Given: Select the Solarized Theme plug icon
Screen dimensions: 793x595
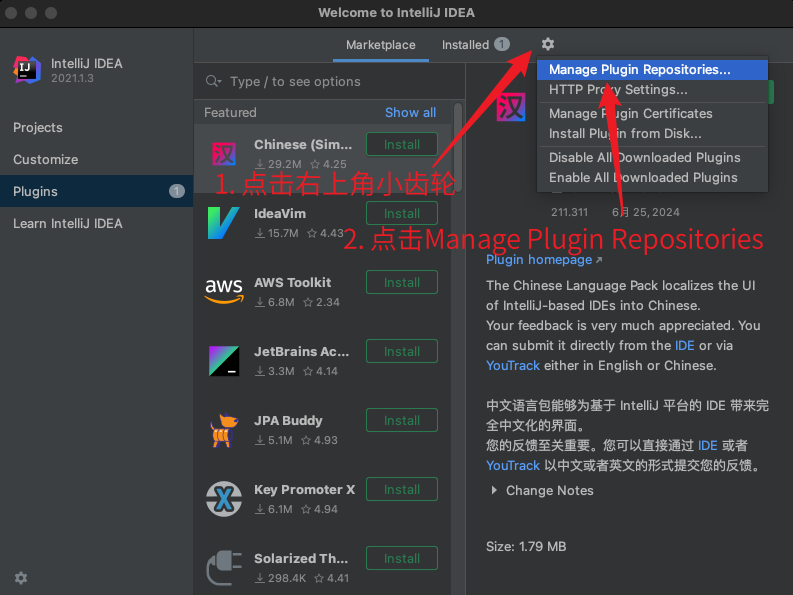Looking at the screenshot, I should point(223,567).
